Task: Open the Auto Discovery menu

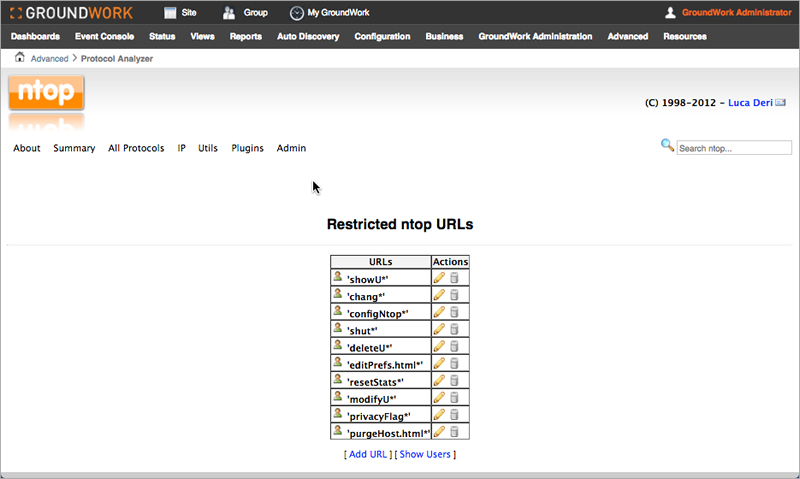Action: (308, 36)
